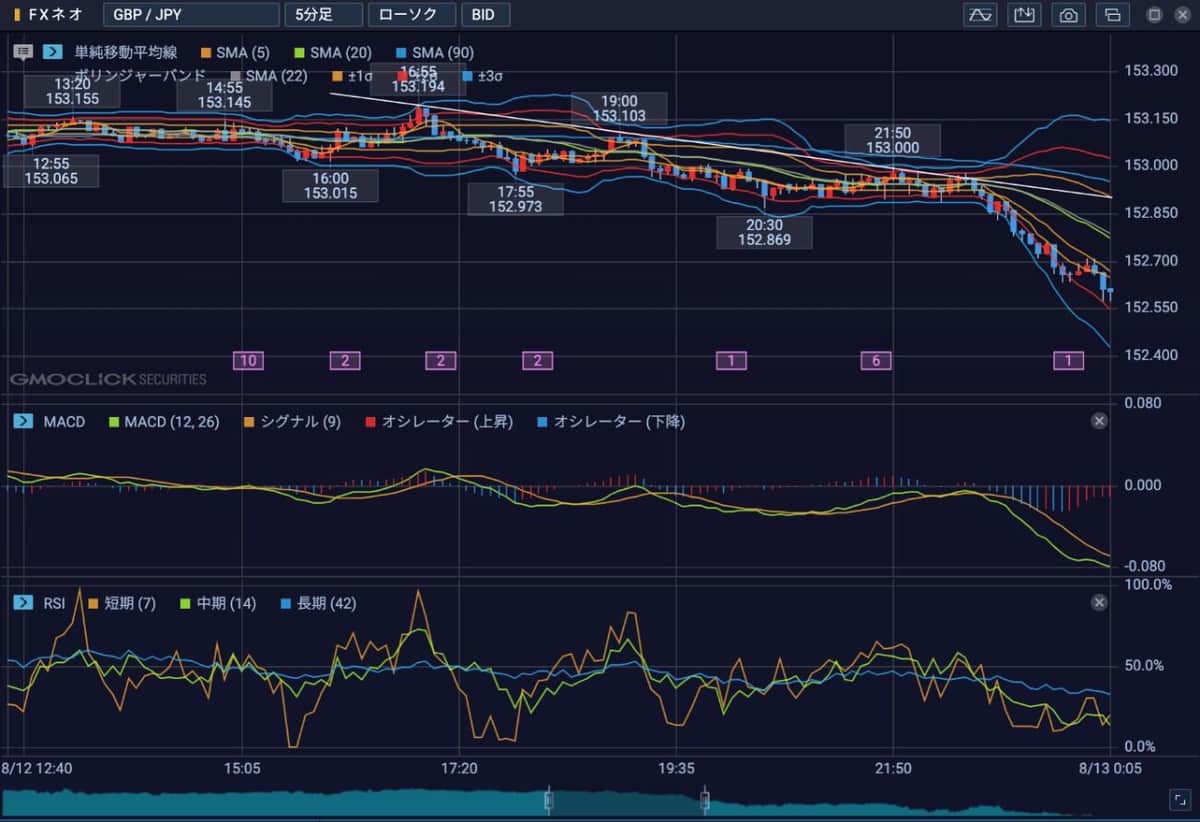The image size is (1200, 822).
Task: Take a chart snapshot with camera icon
Action: click(x=1069, y=15)
